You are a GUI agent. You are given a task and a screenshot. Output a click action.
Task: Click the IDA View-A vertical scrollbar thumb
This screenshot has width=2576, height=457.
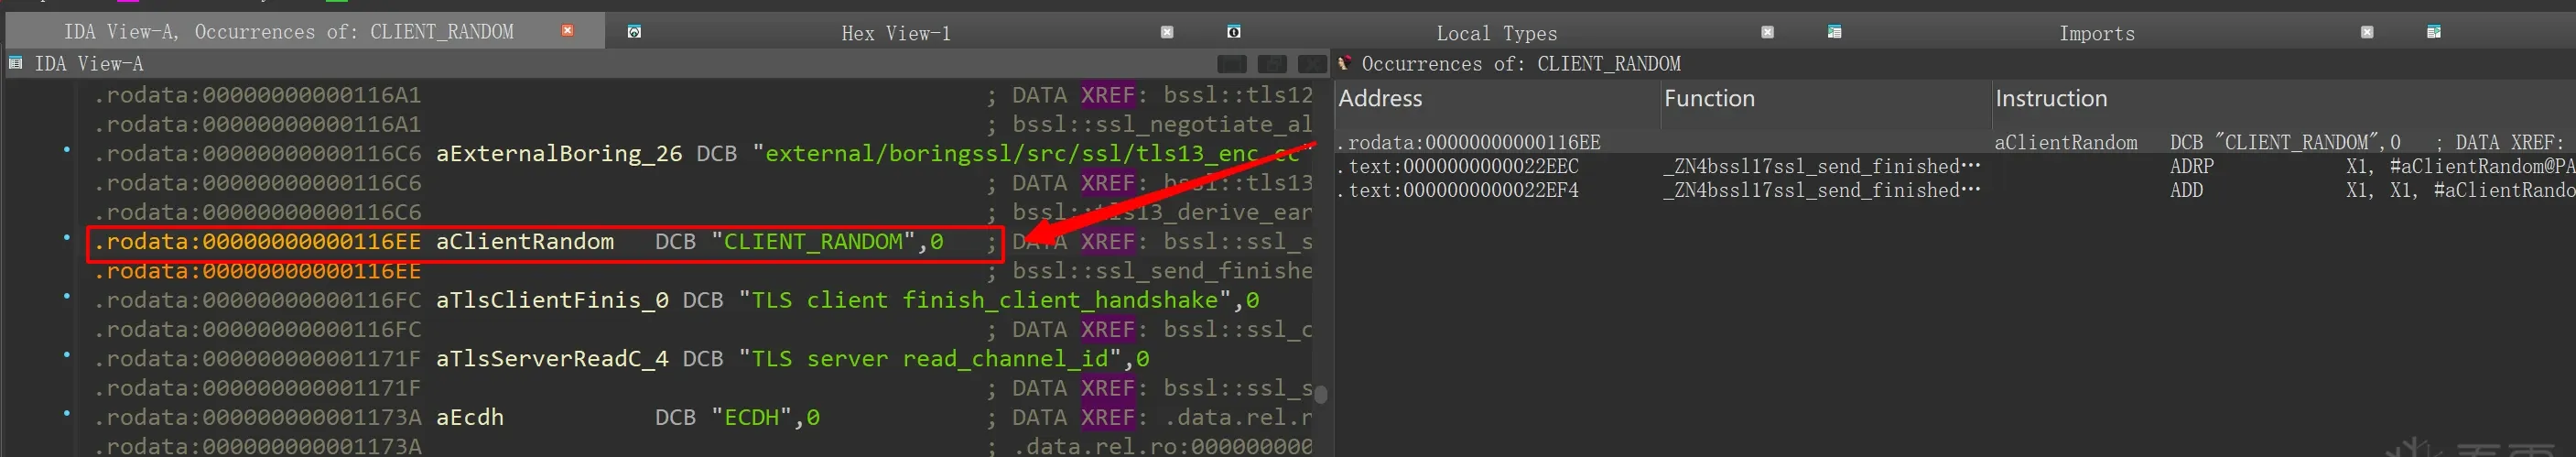pos(1320,395)
